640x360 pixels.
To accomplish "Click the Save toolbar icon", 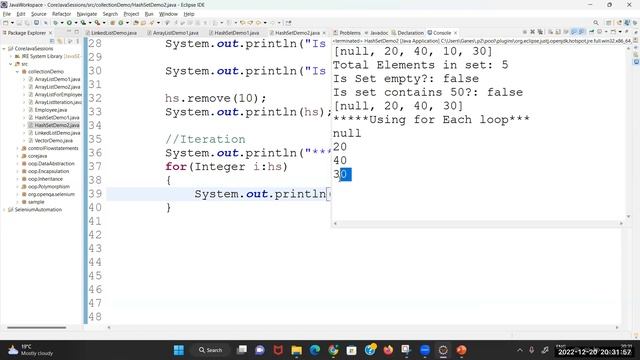I will tap(19, 23).
